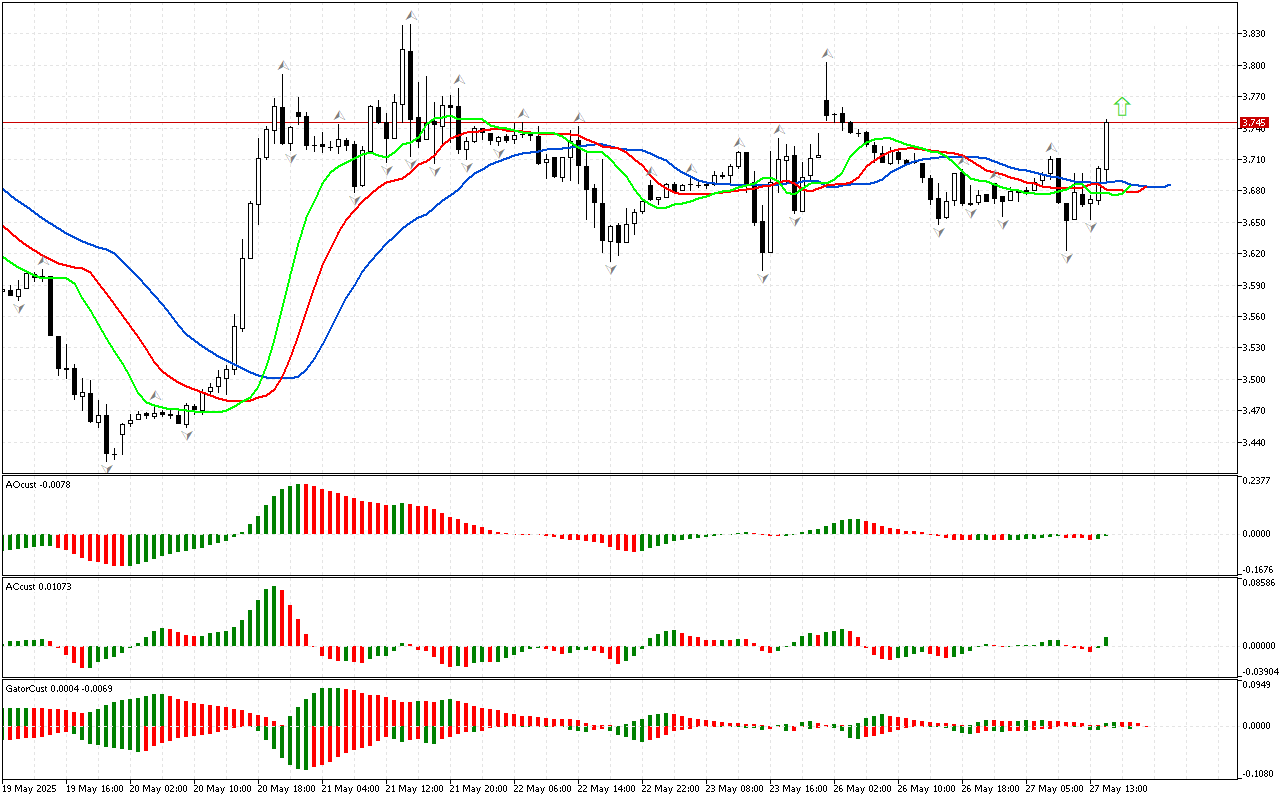
Task: Select the fractal arrow above the highest candle
Action: click(x=410, y=14)
